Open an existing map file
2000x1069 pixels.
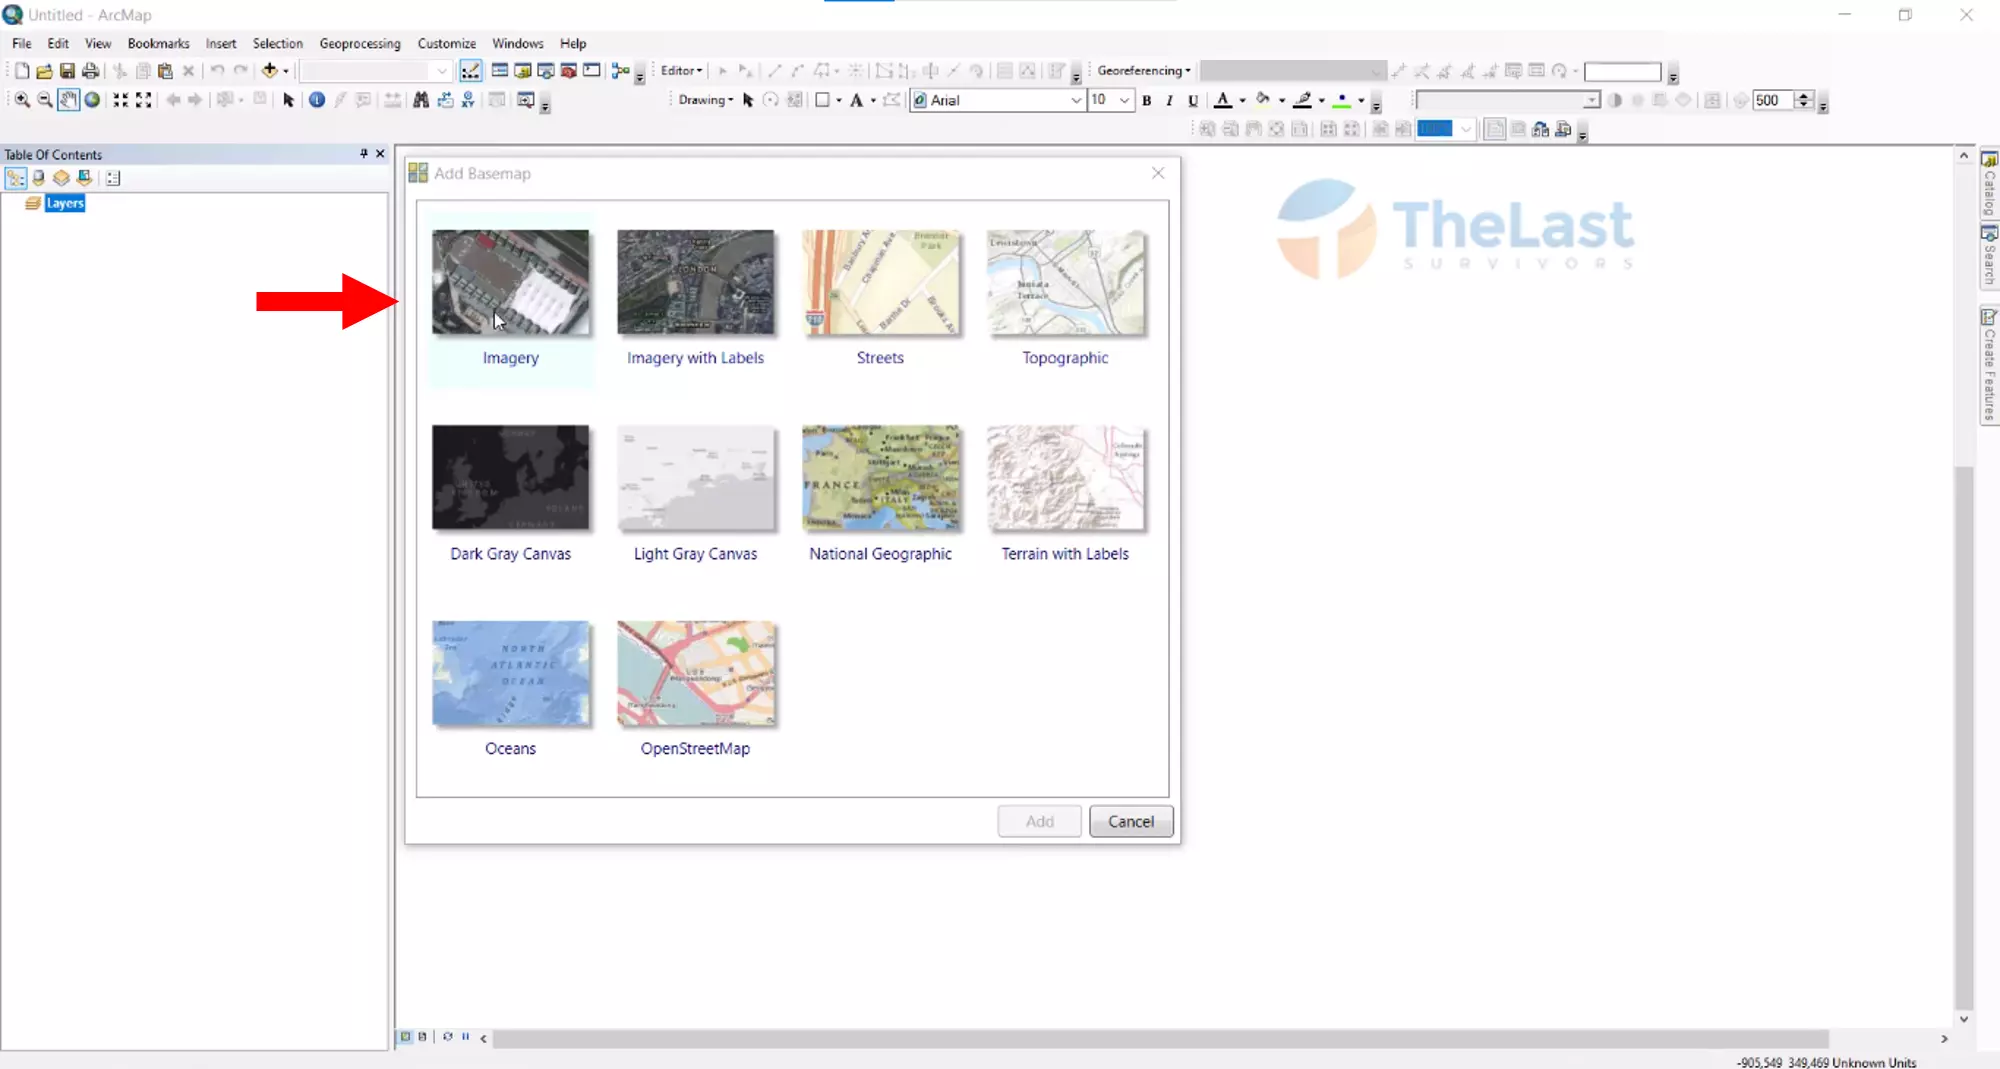click(x=44, y=71)
